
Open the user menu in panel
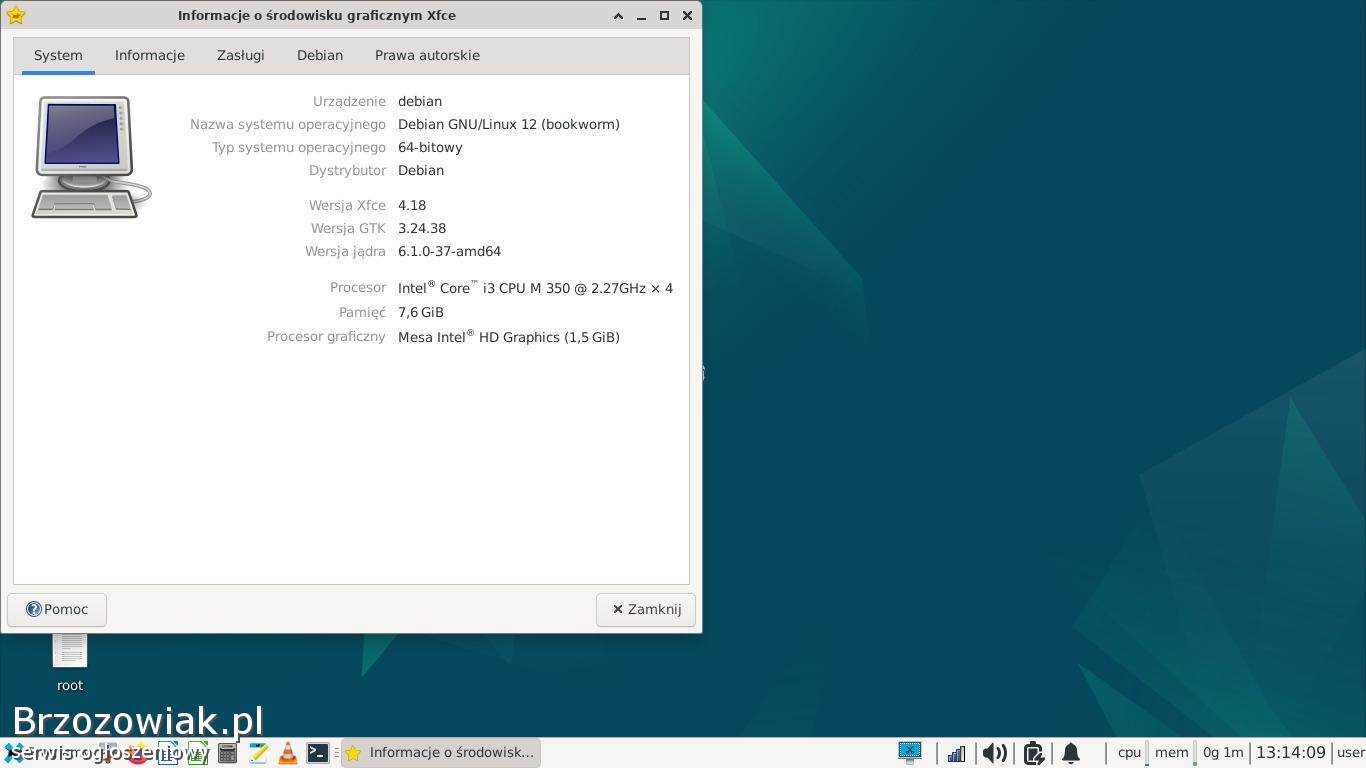[x=1350, y=753]
